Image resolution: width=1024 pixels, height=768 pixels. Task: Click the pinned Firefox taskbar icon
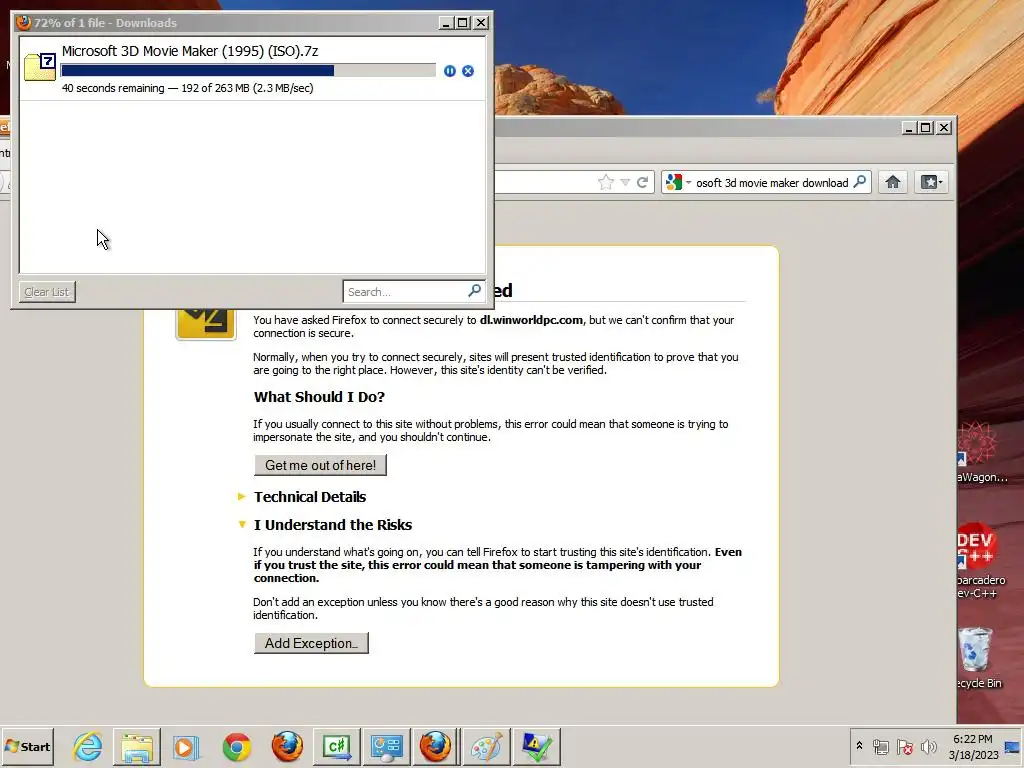(287, 746)
